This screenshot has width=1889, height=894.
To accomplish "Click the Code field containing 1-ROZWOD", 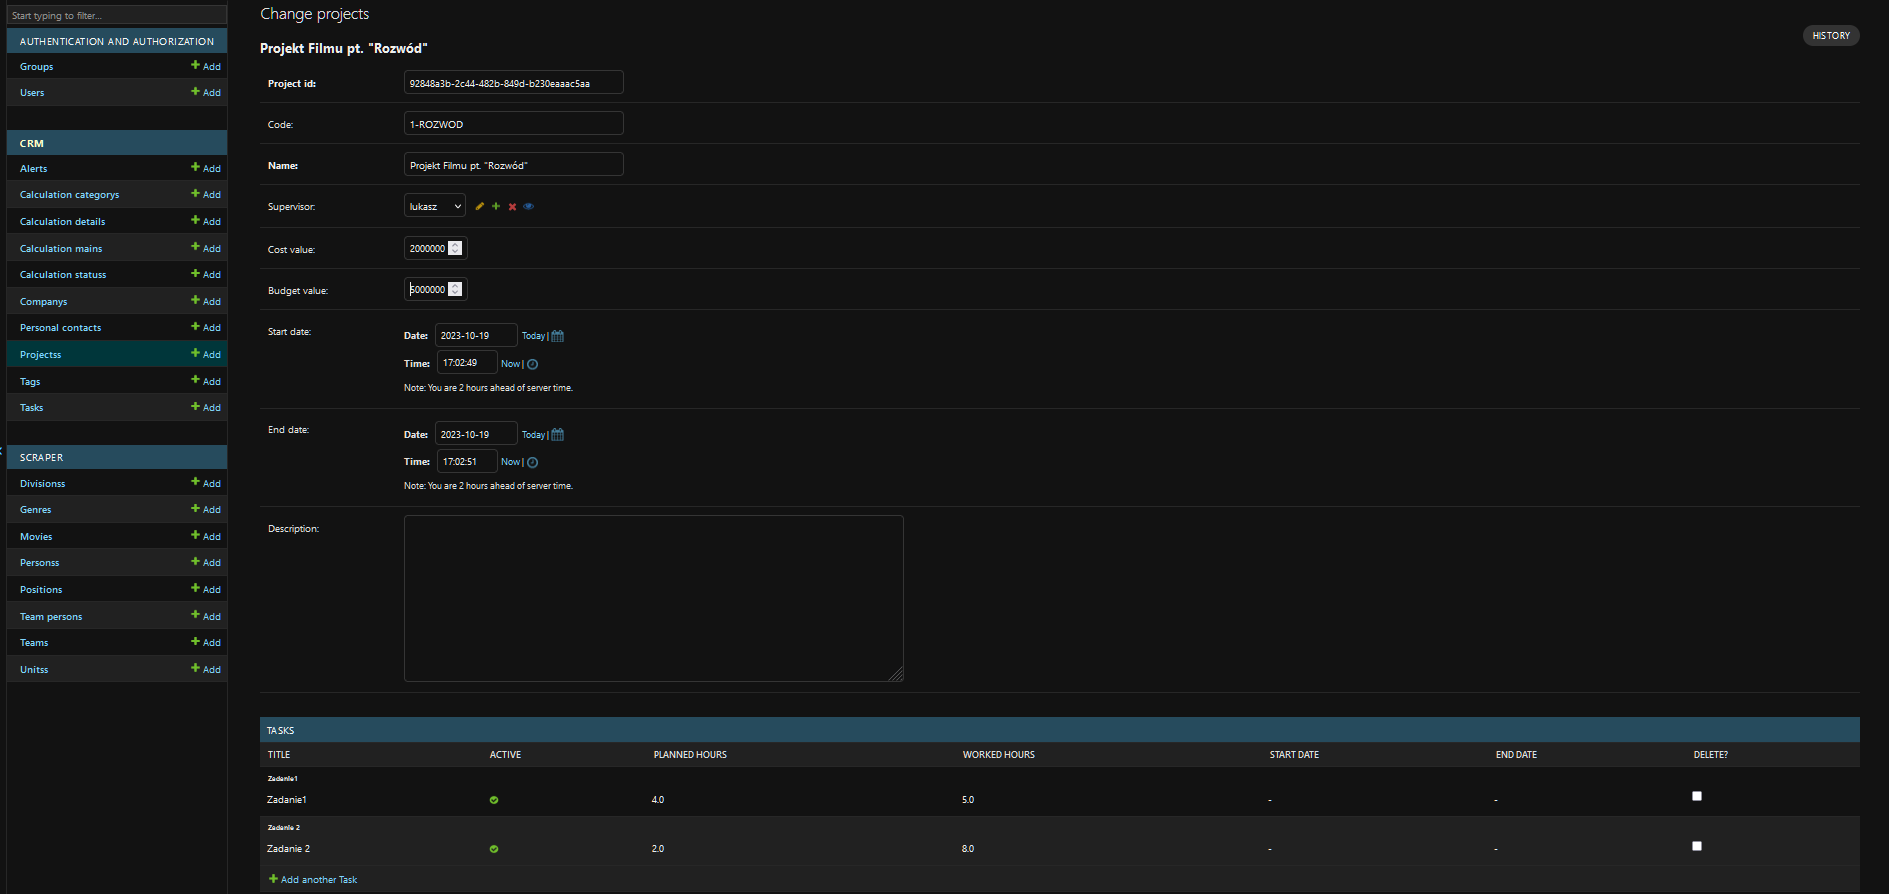I will (514, 123).
